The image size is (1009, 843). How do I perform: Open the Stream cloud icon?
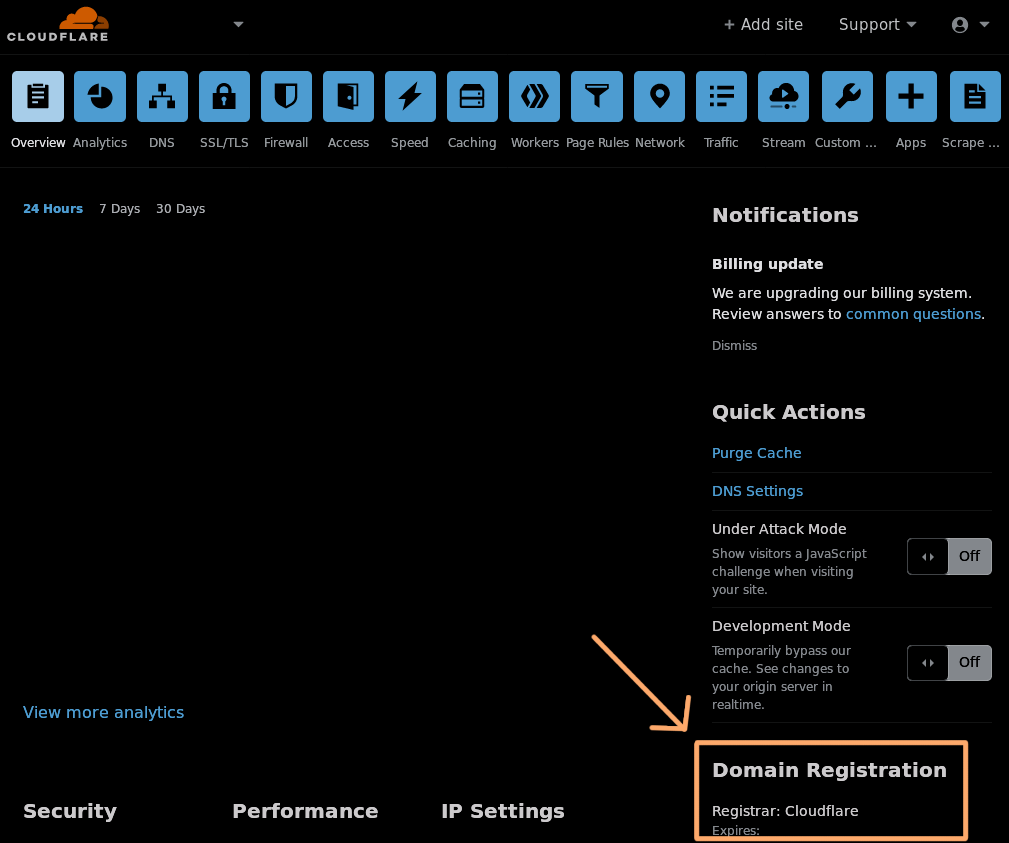click(783, 97)
